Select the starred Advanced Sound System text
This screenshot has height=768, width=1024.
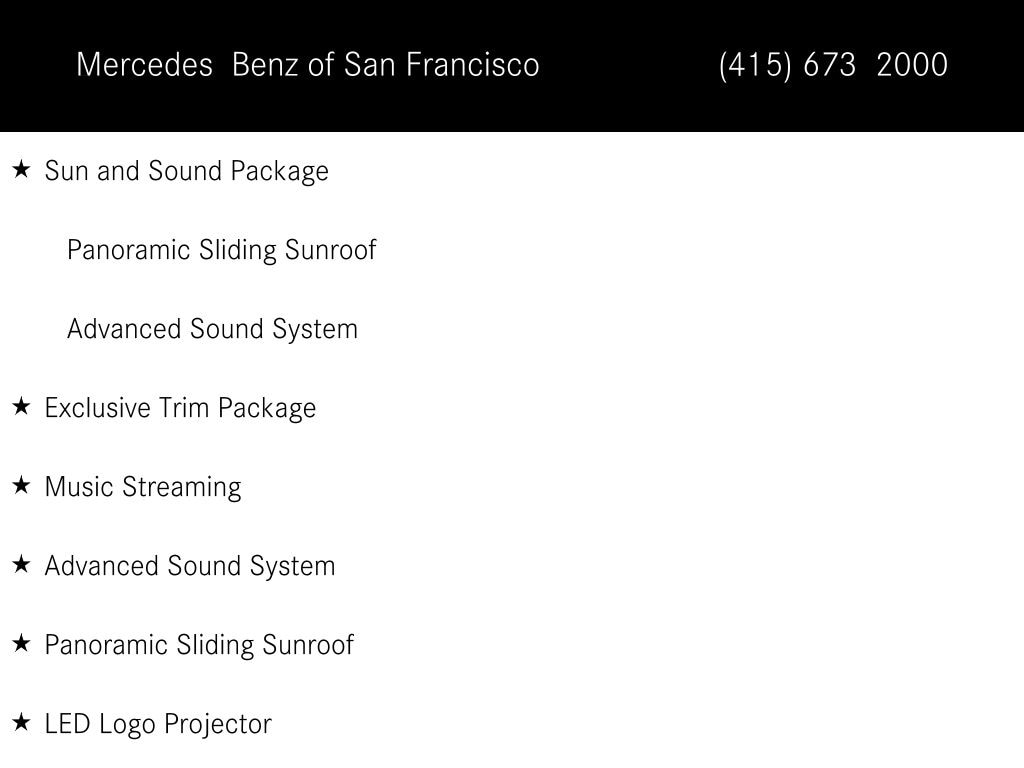190,566
